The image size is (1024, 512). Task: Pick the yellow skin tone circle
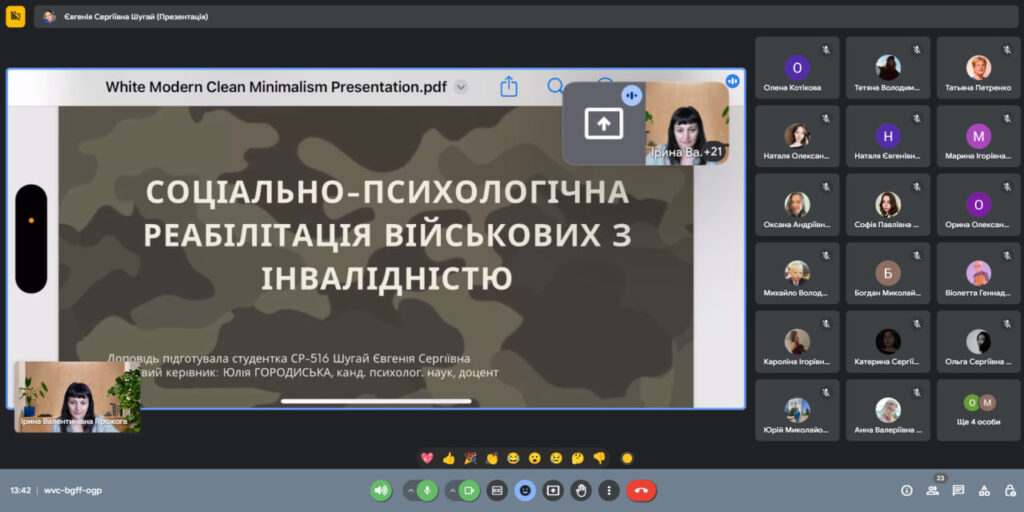(x=627, y=458)
